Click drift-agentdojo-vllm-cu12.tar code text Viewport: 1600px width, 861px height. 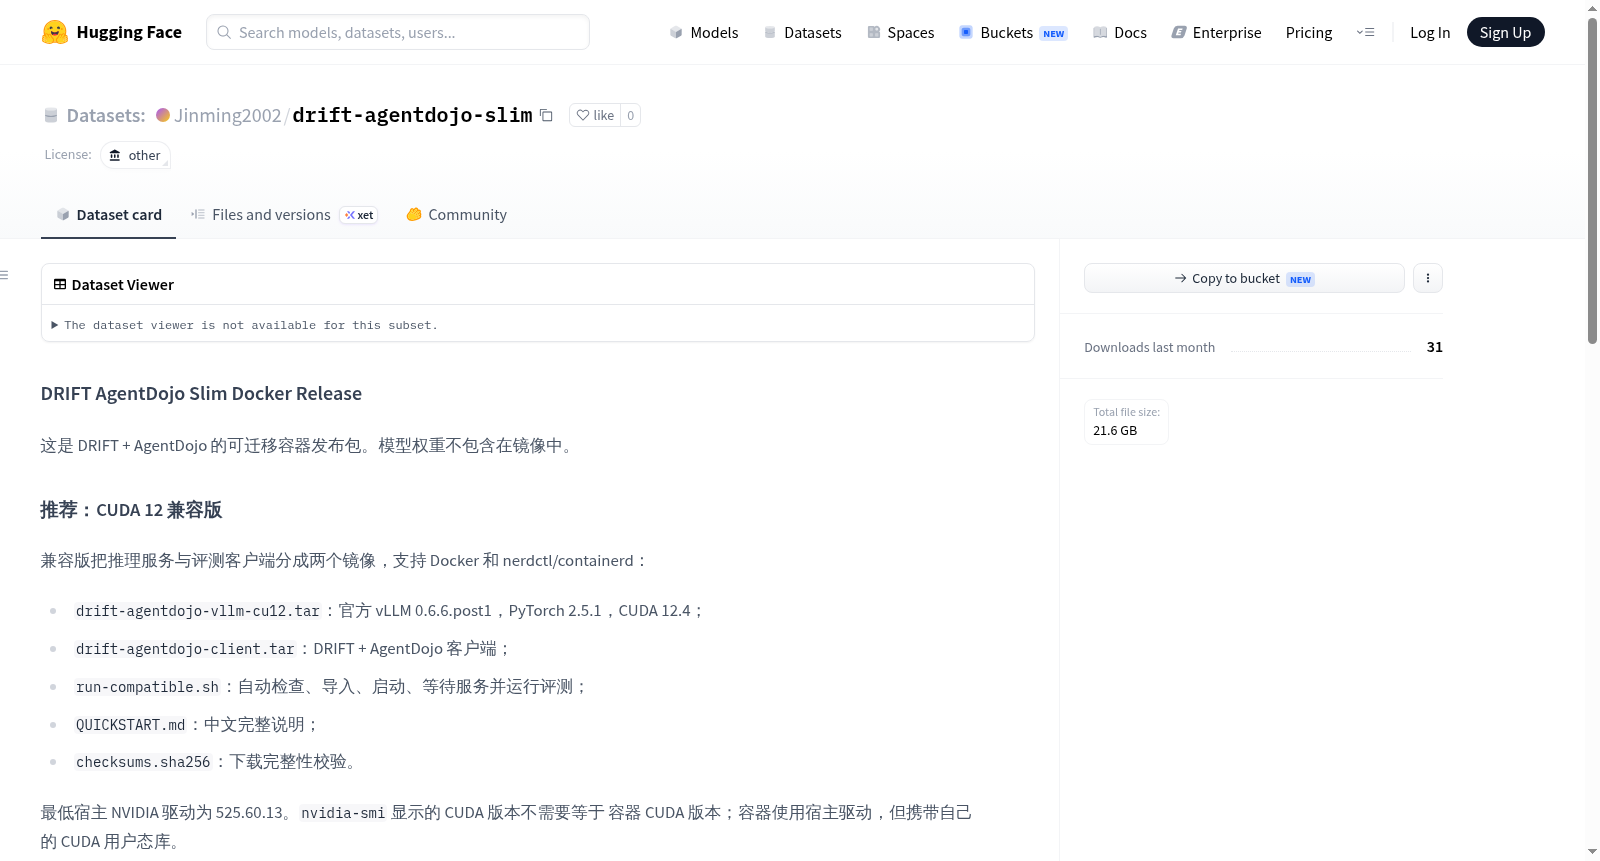[198, 611]
